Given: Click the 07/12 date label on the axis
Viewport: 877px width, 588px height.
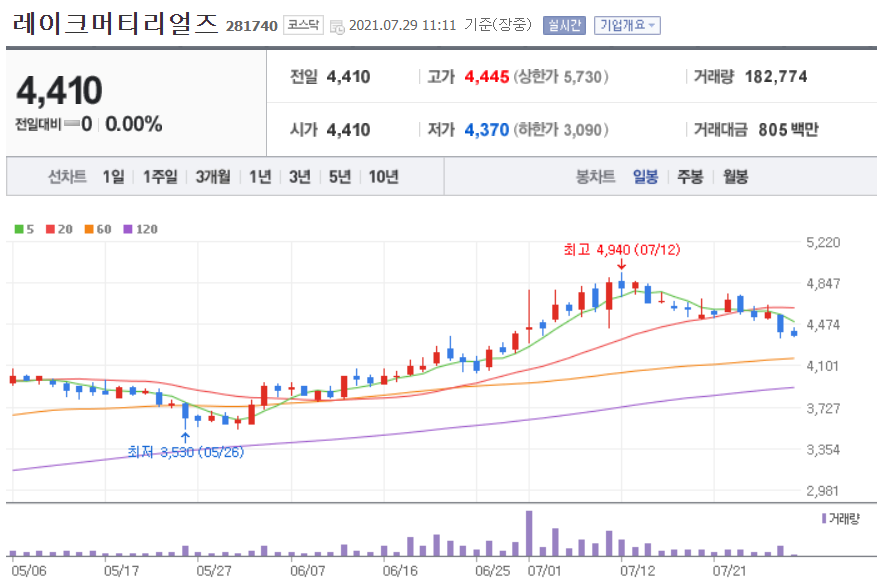Looking at the screenshot, I should 638,571.
